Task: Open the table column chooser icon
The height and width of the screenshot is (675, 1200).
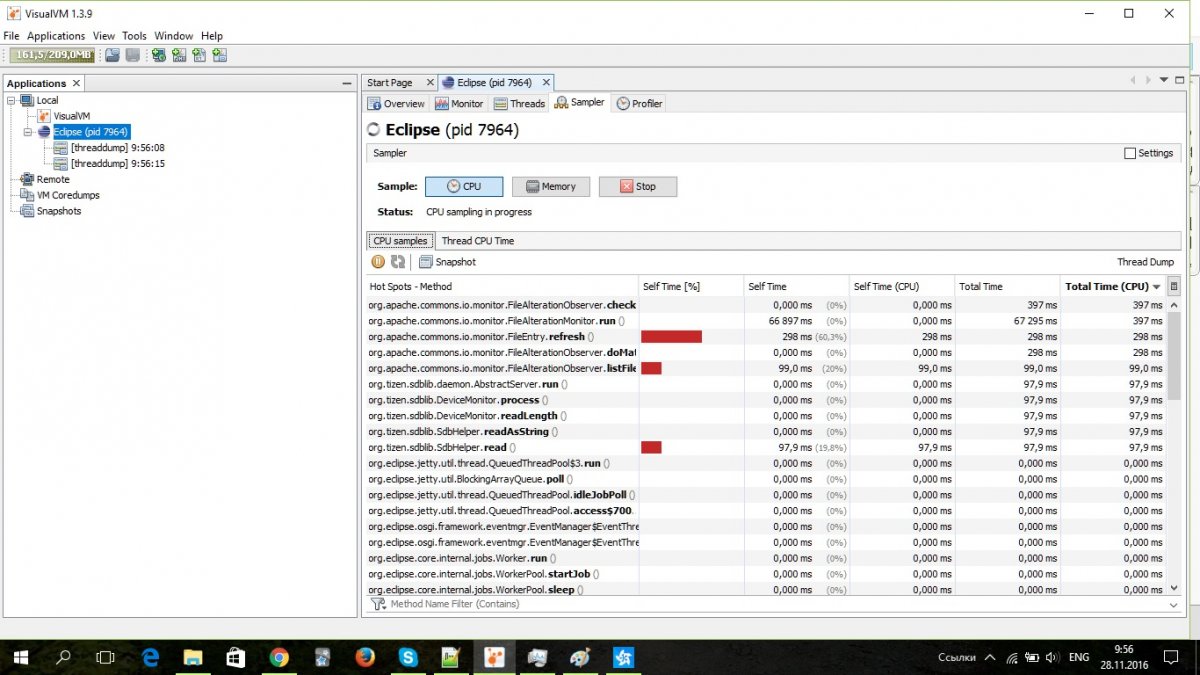Action: tap(1174, 286)
